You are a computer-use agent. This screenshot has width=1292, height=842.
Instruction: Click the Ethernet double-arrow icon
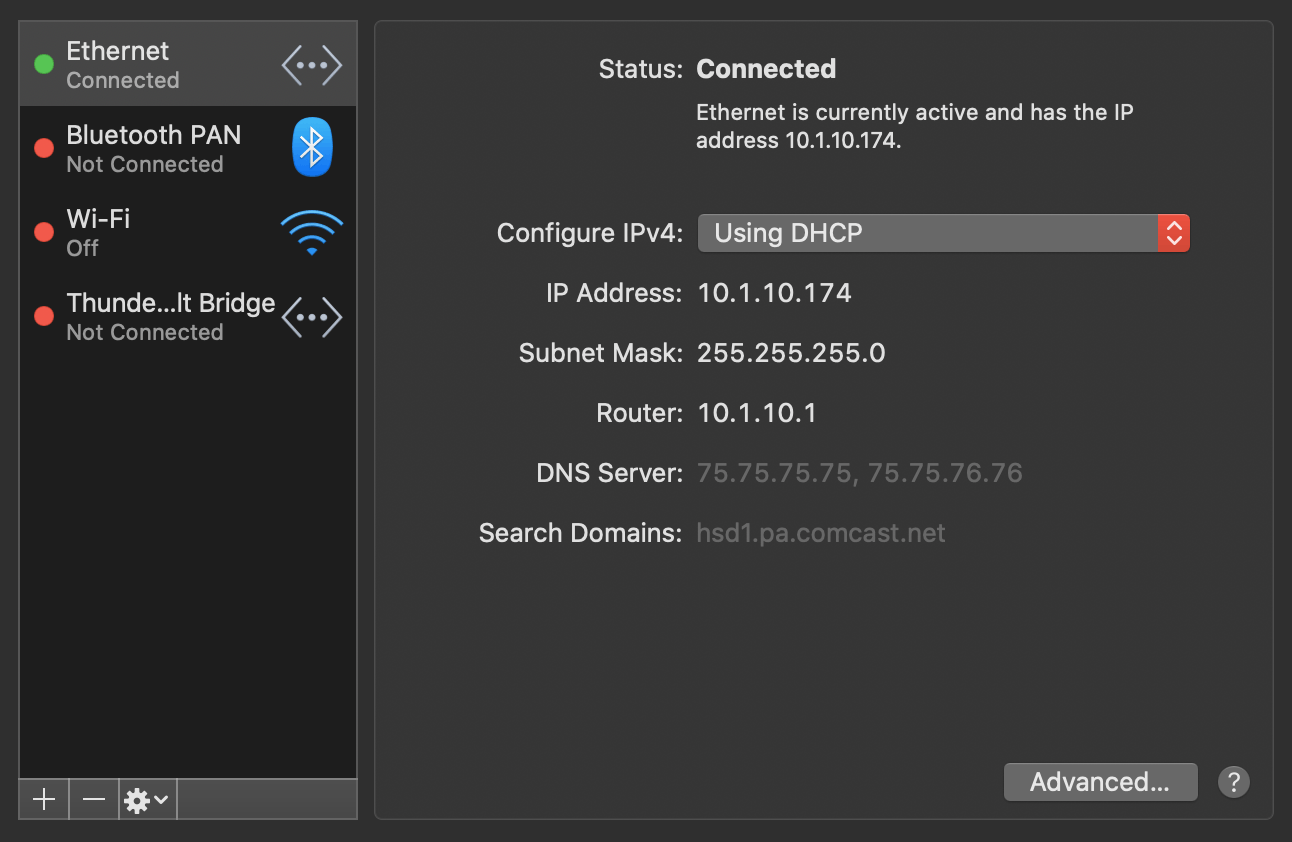(x=312, y=66)
